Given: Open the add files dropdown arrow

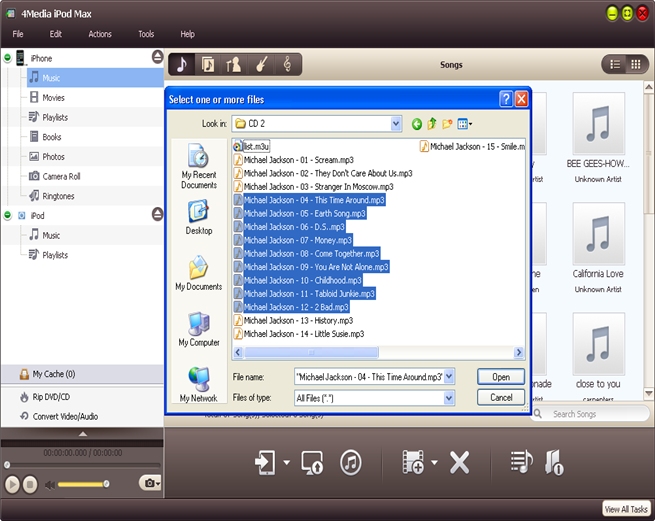Looking at the screenshot, I should [434, 462].
